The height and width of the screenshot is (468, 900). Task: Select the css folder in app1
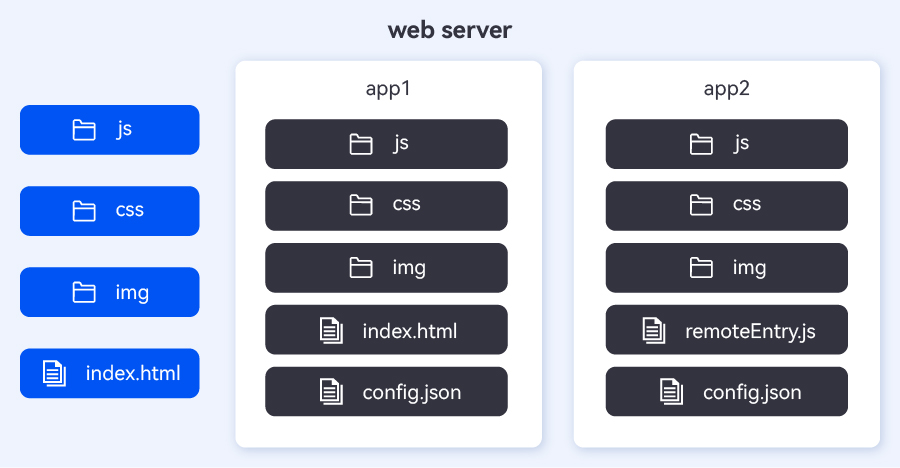(x=386, y=206)
